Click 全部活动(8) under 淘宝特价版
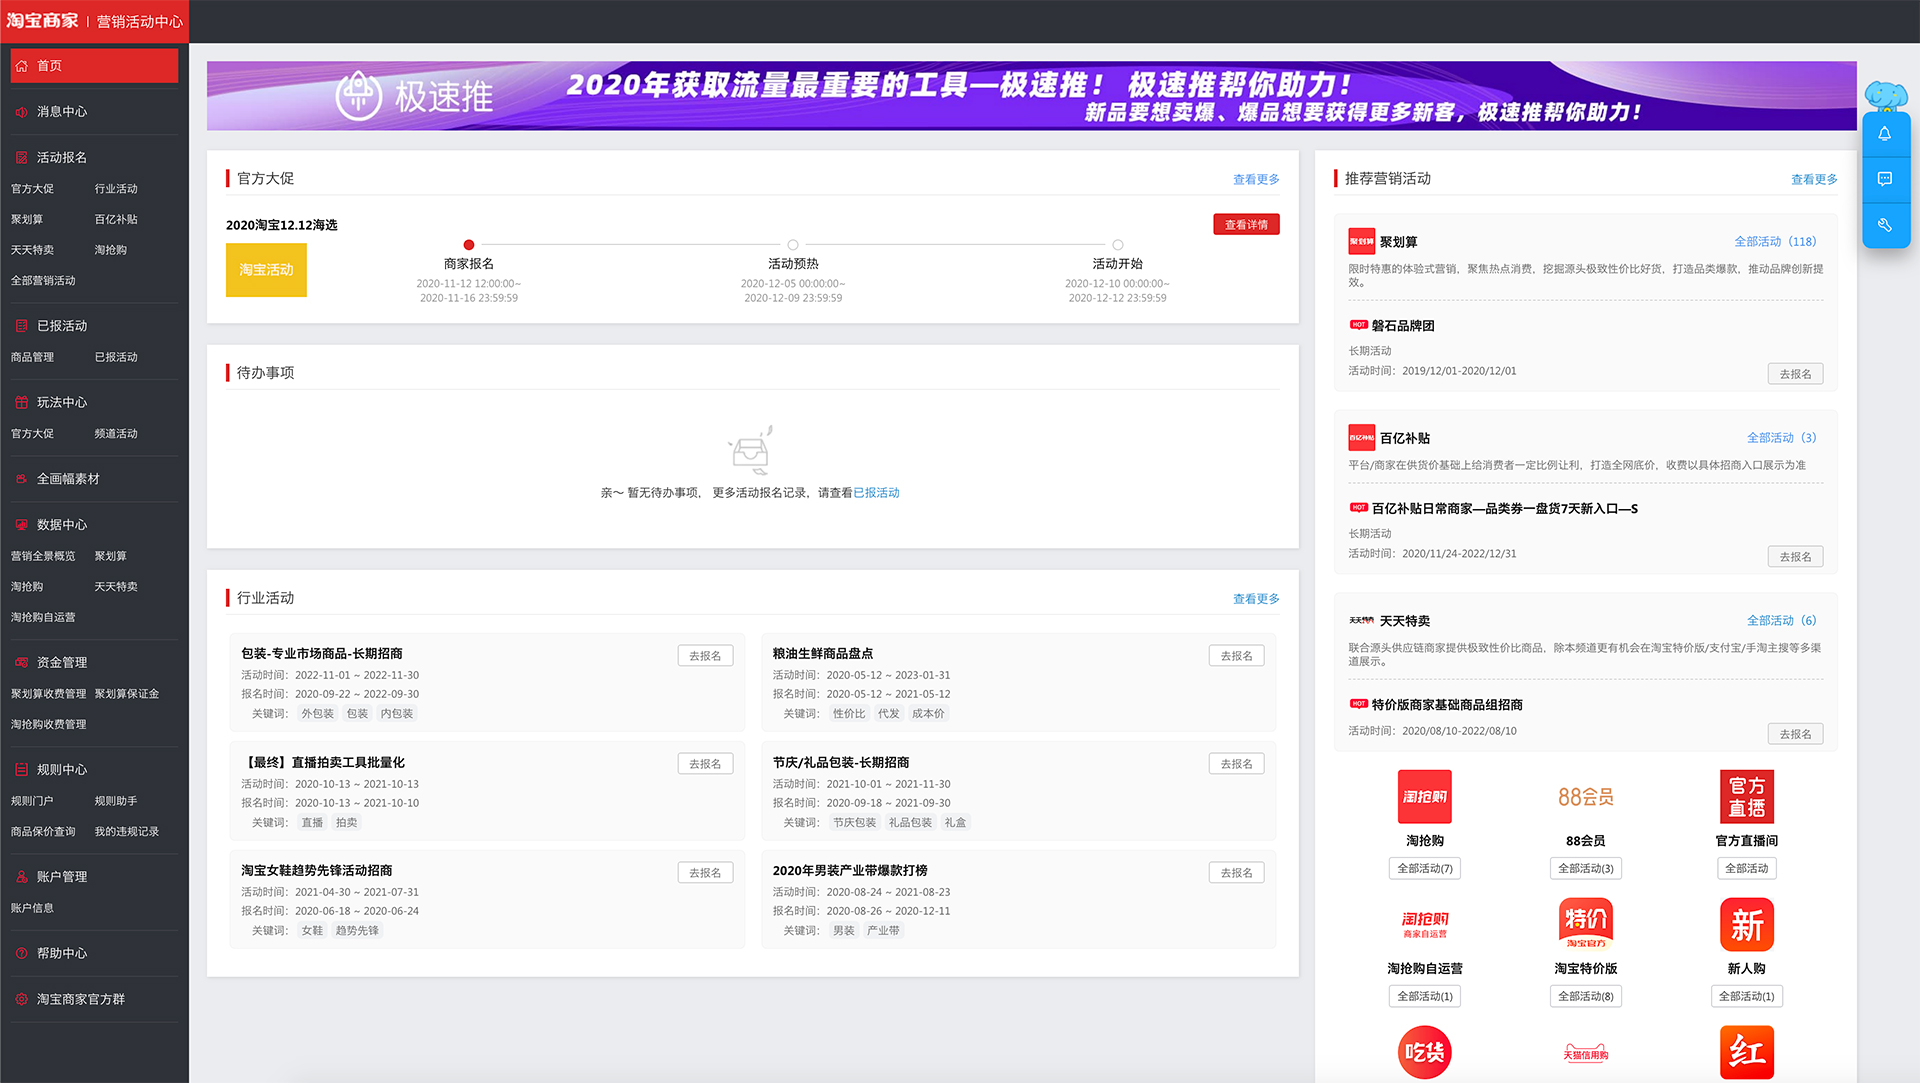Viewport: 1920px width, 1083px height. tap(1586, 997)
